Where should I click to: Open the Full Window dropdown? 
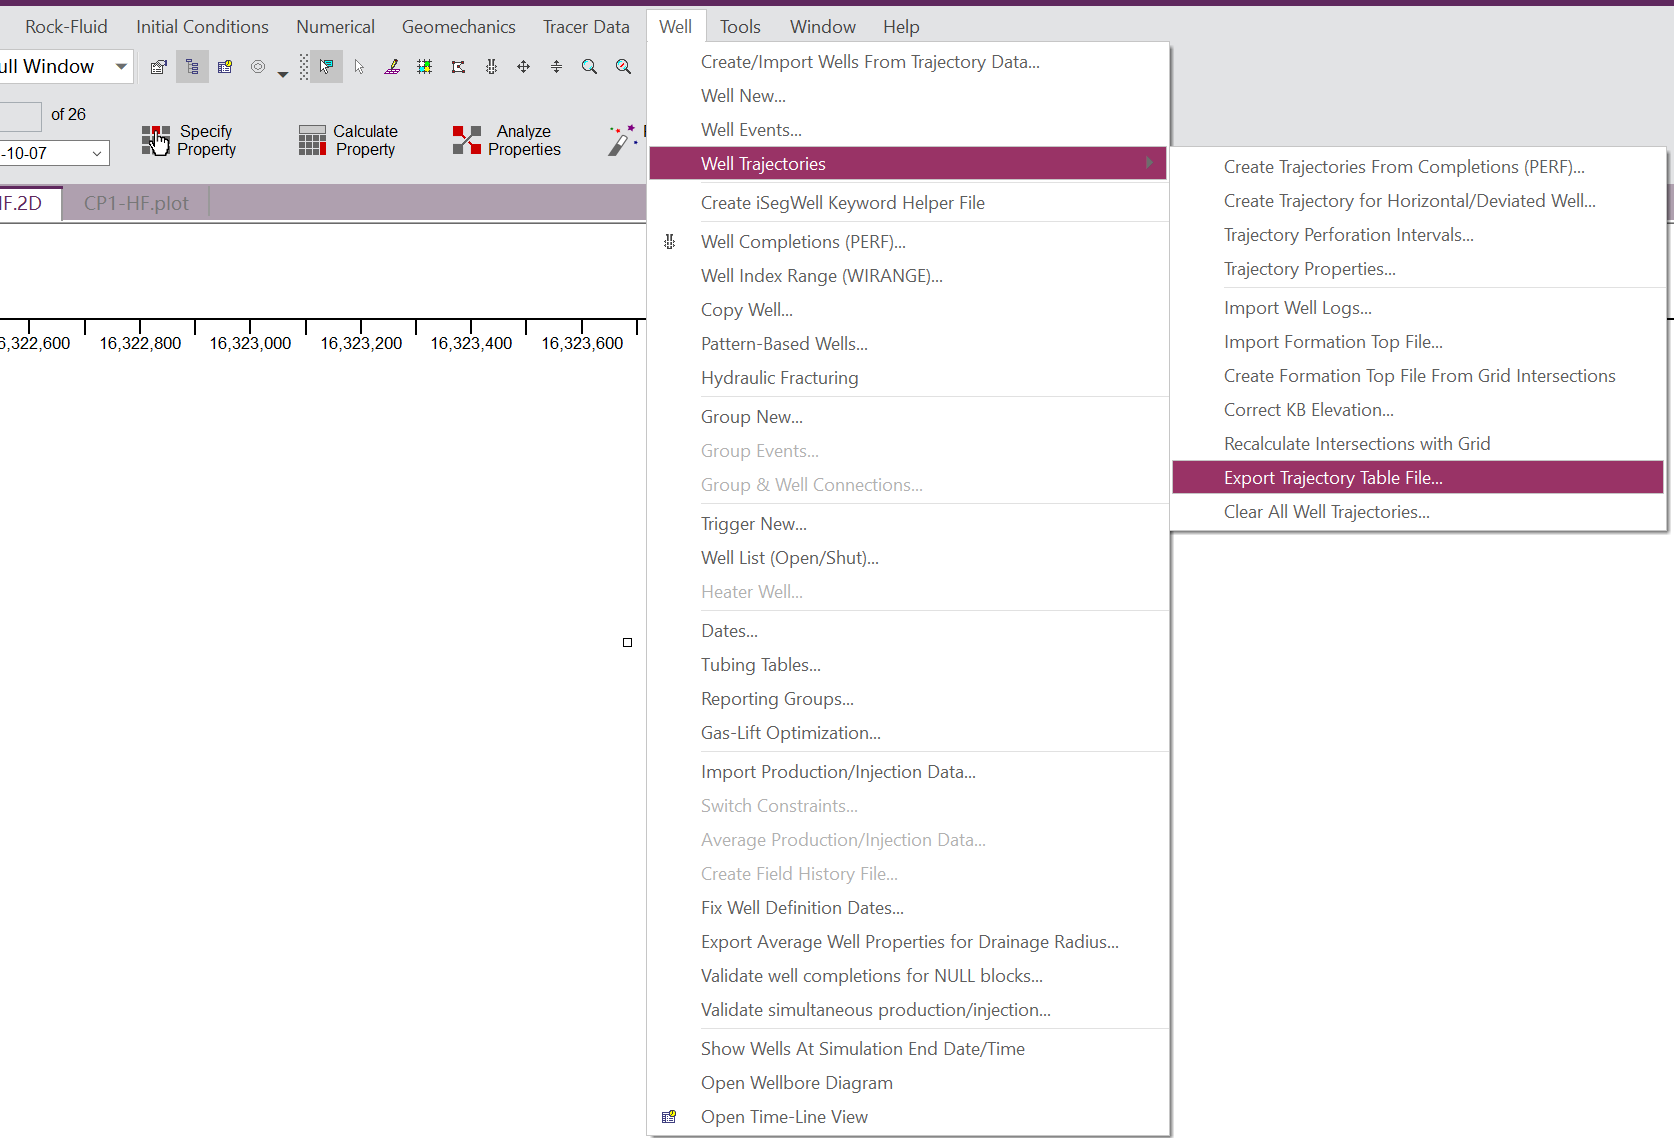coord(121,67)
